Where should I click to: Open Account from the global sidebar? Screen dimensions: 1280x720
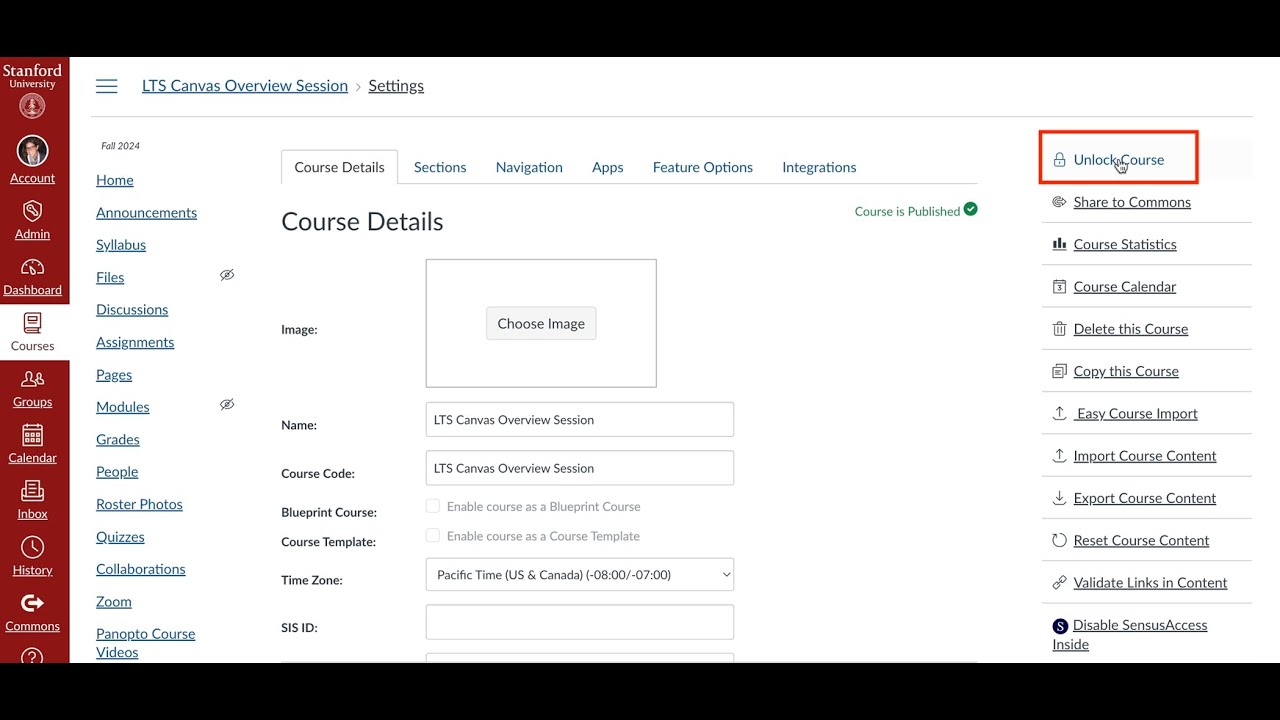coord(32,160)
